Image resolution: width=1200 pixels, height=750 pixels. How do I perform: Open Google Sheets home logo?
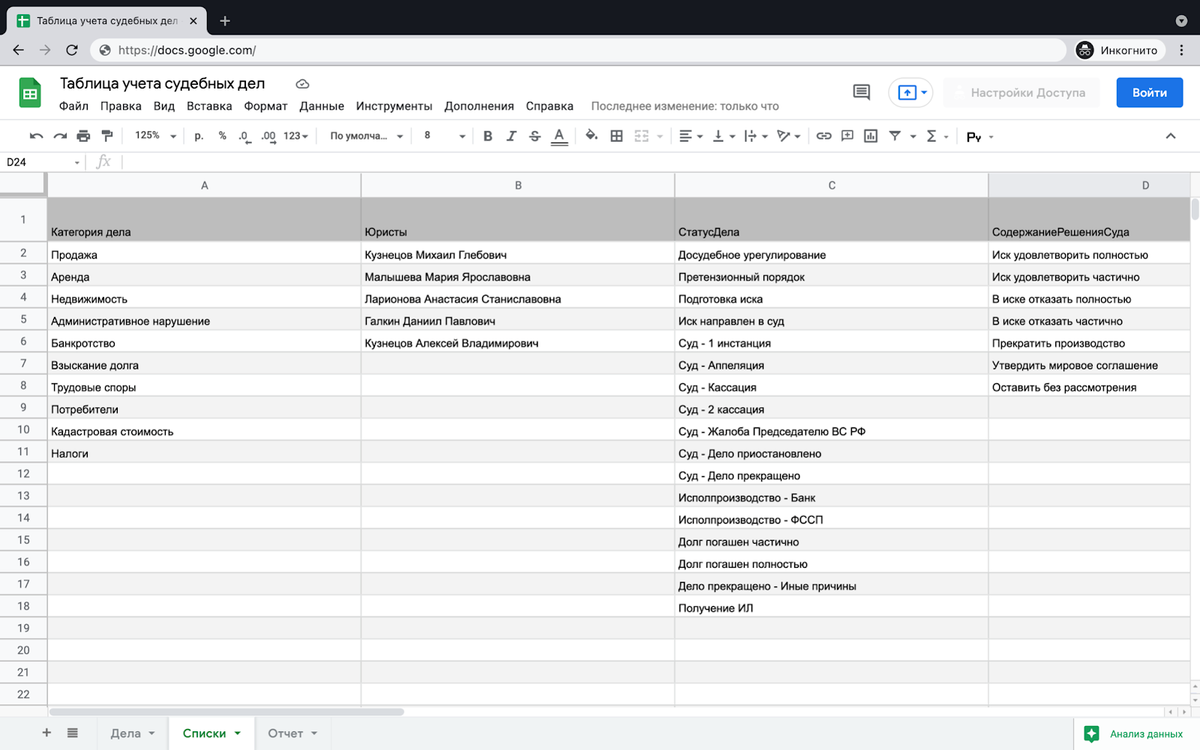point(30,93)
